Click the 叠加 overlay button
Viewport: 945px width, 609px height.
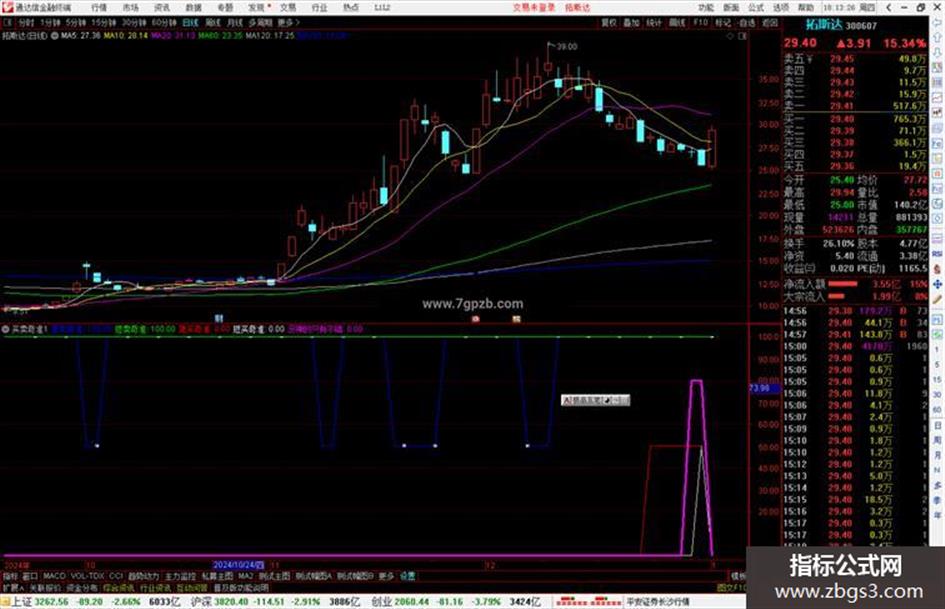click(631, 22)
